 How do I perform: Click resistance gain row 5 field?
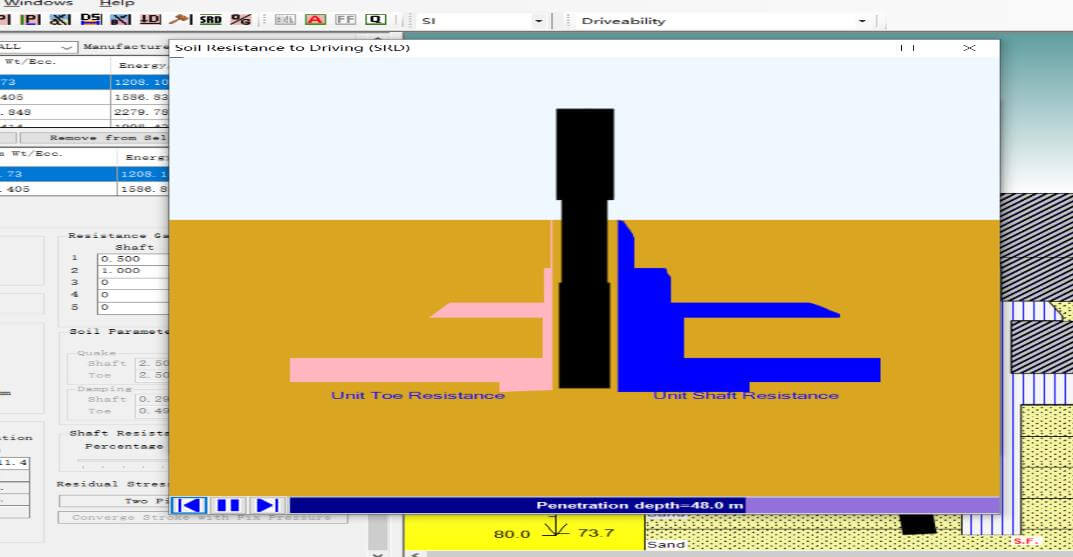pos(133,307)
